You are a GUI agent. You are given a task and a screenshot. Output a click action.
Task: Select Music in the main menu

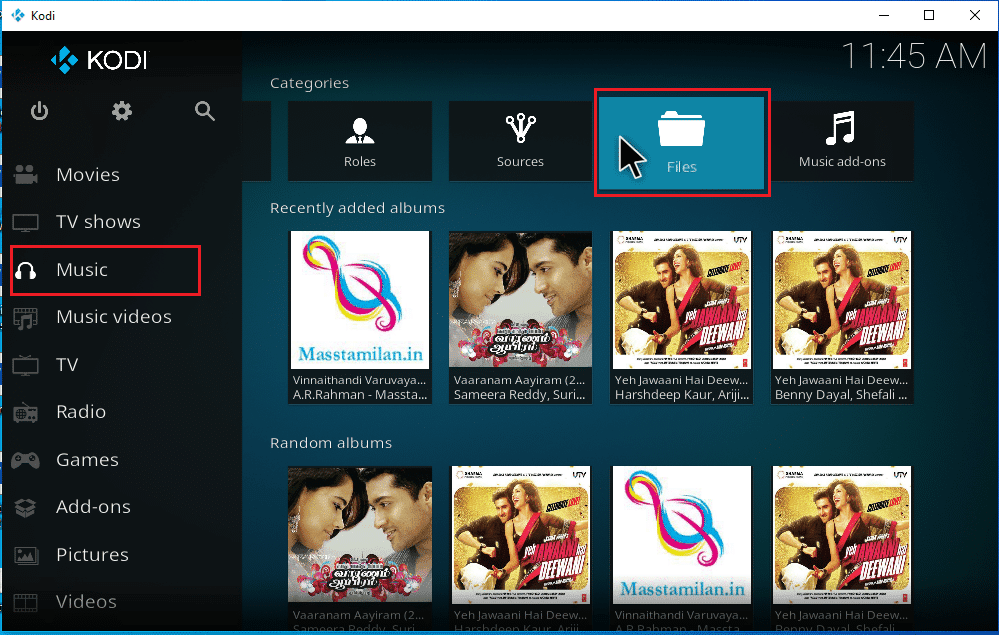82,270
